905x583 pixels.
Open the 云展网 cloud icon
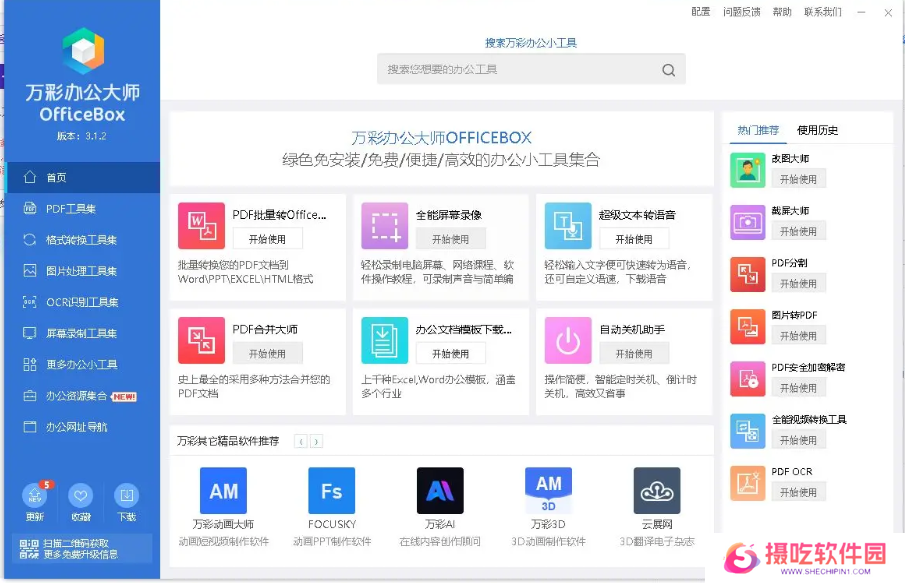coord(657,491)
